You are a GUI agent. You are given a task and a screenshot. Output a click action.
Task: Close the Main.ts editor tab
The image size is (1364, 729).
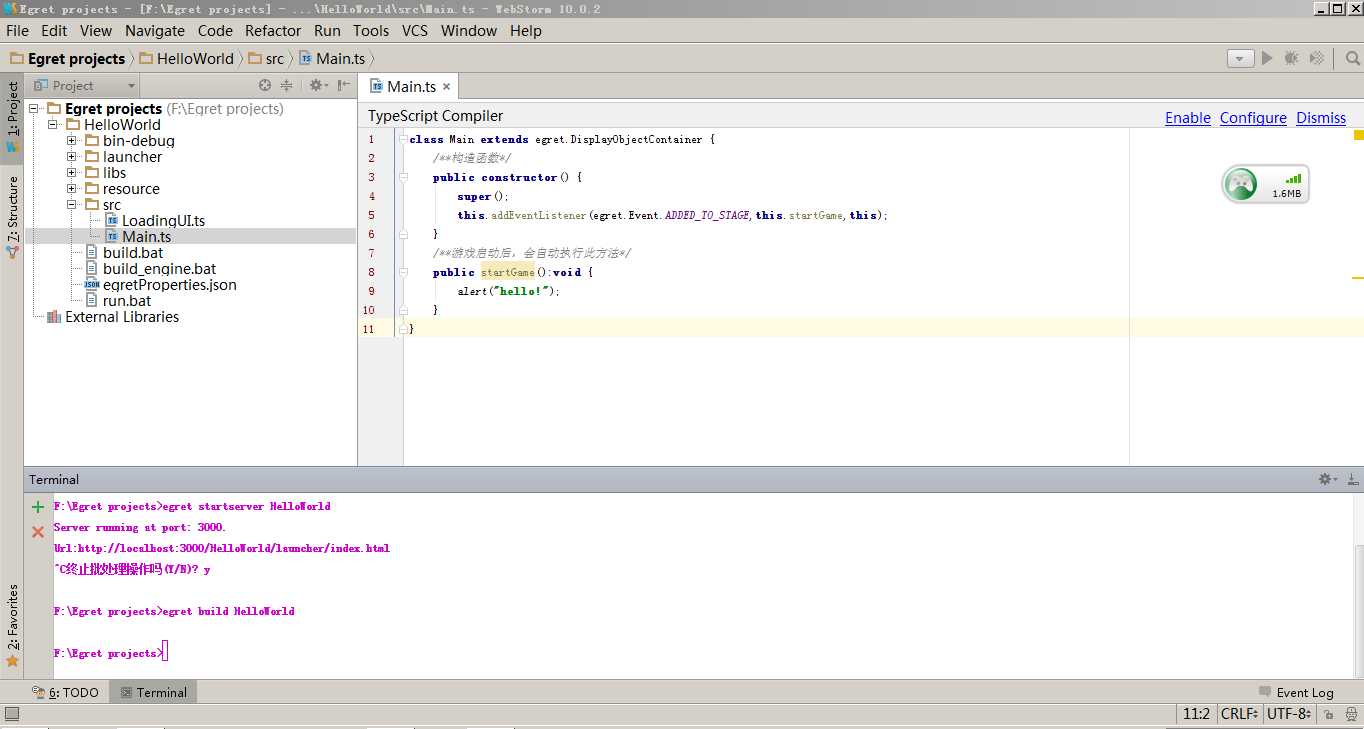coord(446,87)
